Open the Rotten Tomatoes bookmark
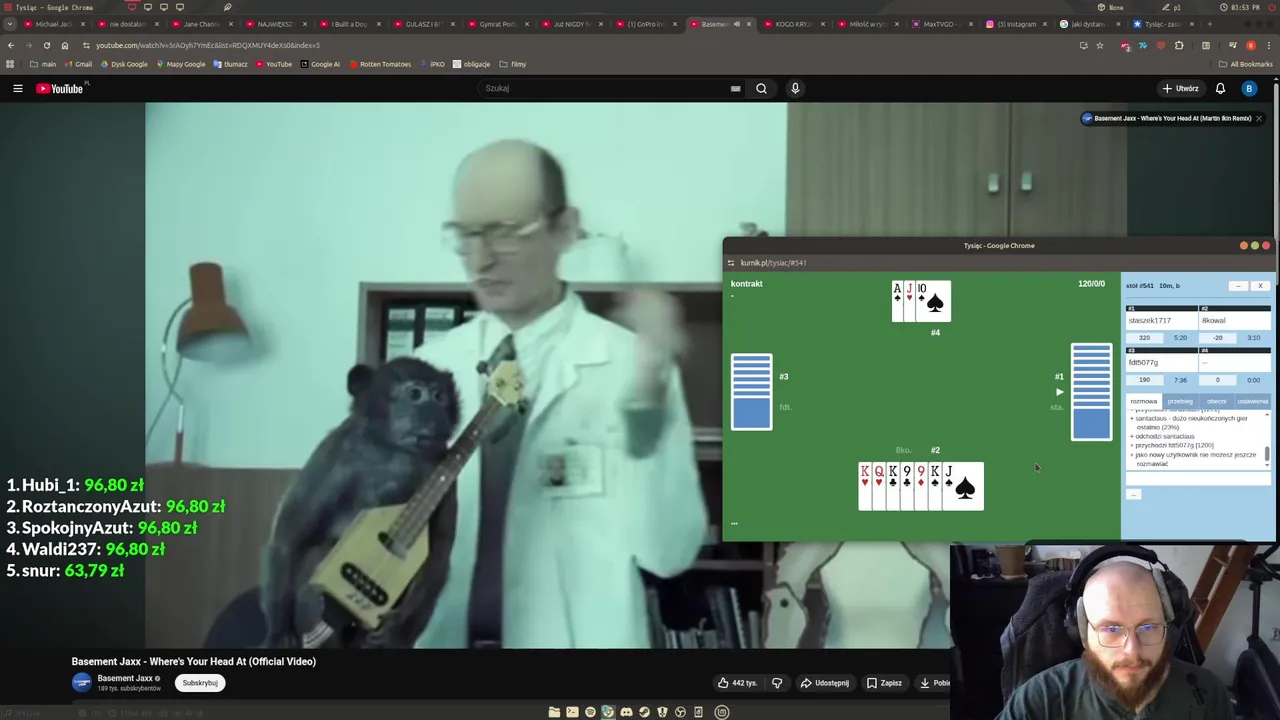This screenshot has height=720, width=1280. click(380, 64)
